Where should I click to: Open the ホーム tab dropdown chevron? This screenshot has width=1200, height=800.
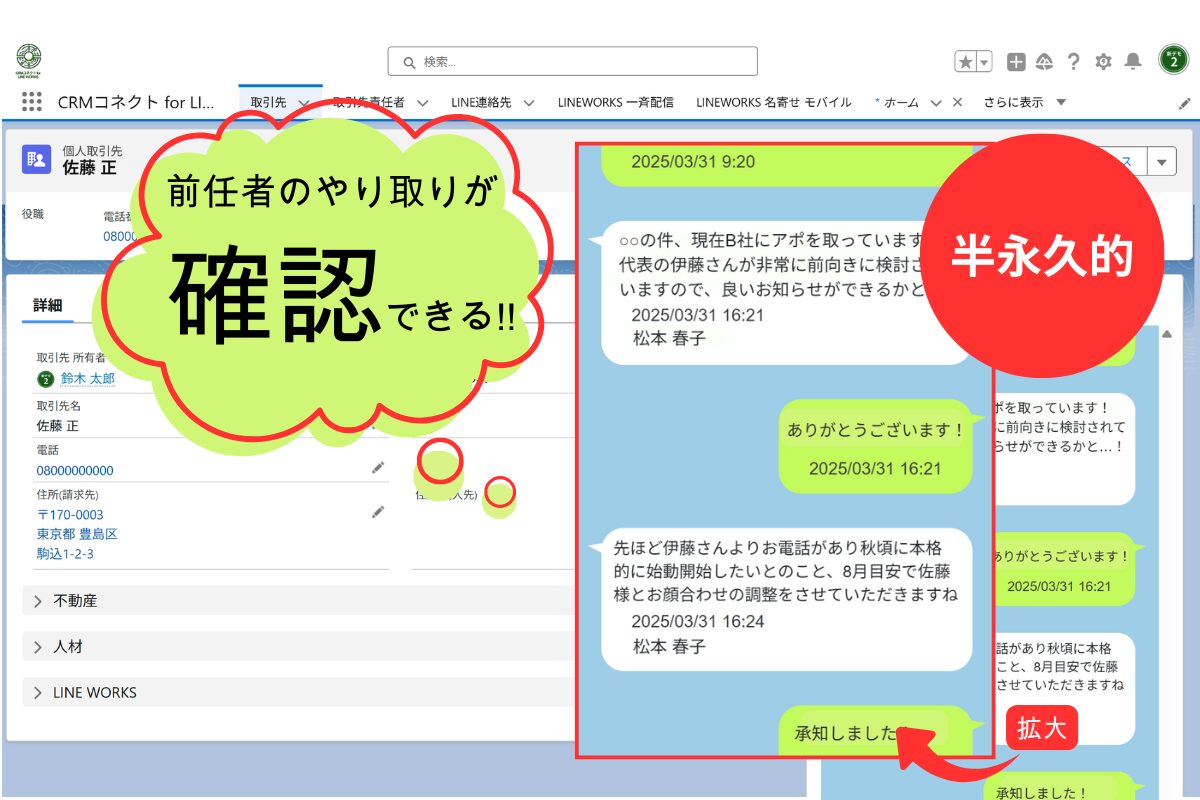936,103
